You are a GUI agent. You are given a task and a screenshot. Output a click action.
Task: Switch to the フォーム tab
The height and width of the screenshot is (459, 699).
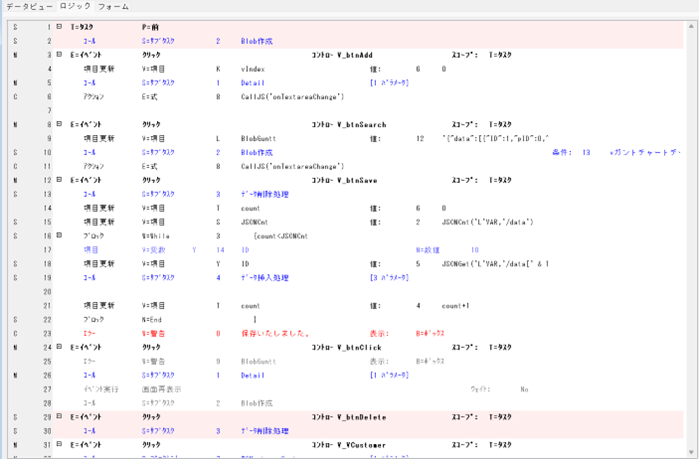(x=113, y=7)
